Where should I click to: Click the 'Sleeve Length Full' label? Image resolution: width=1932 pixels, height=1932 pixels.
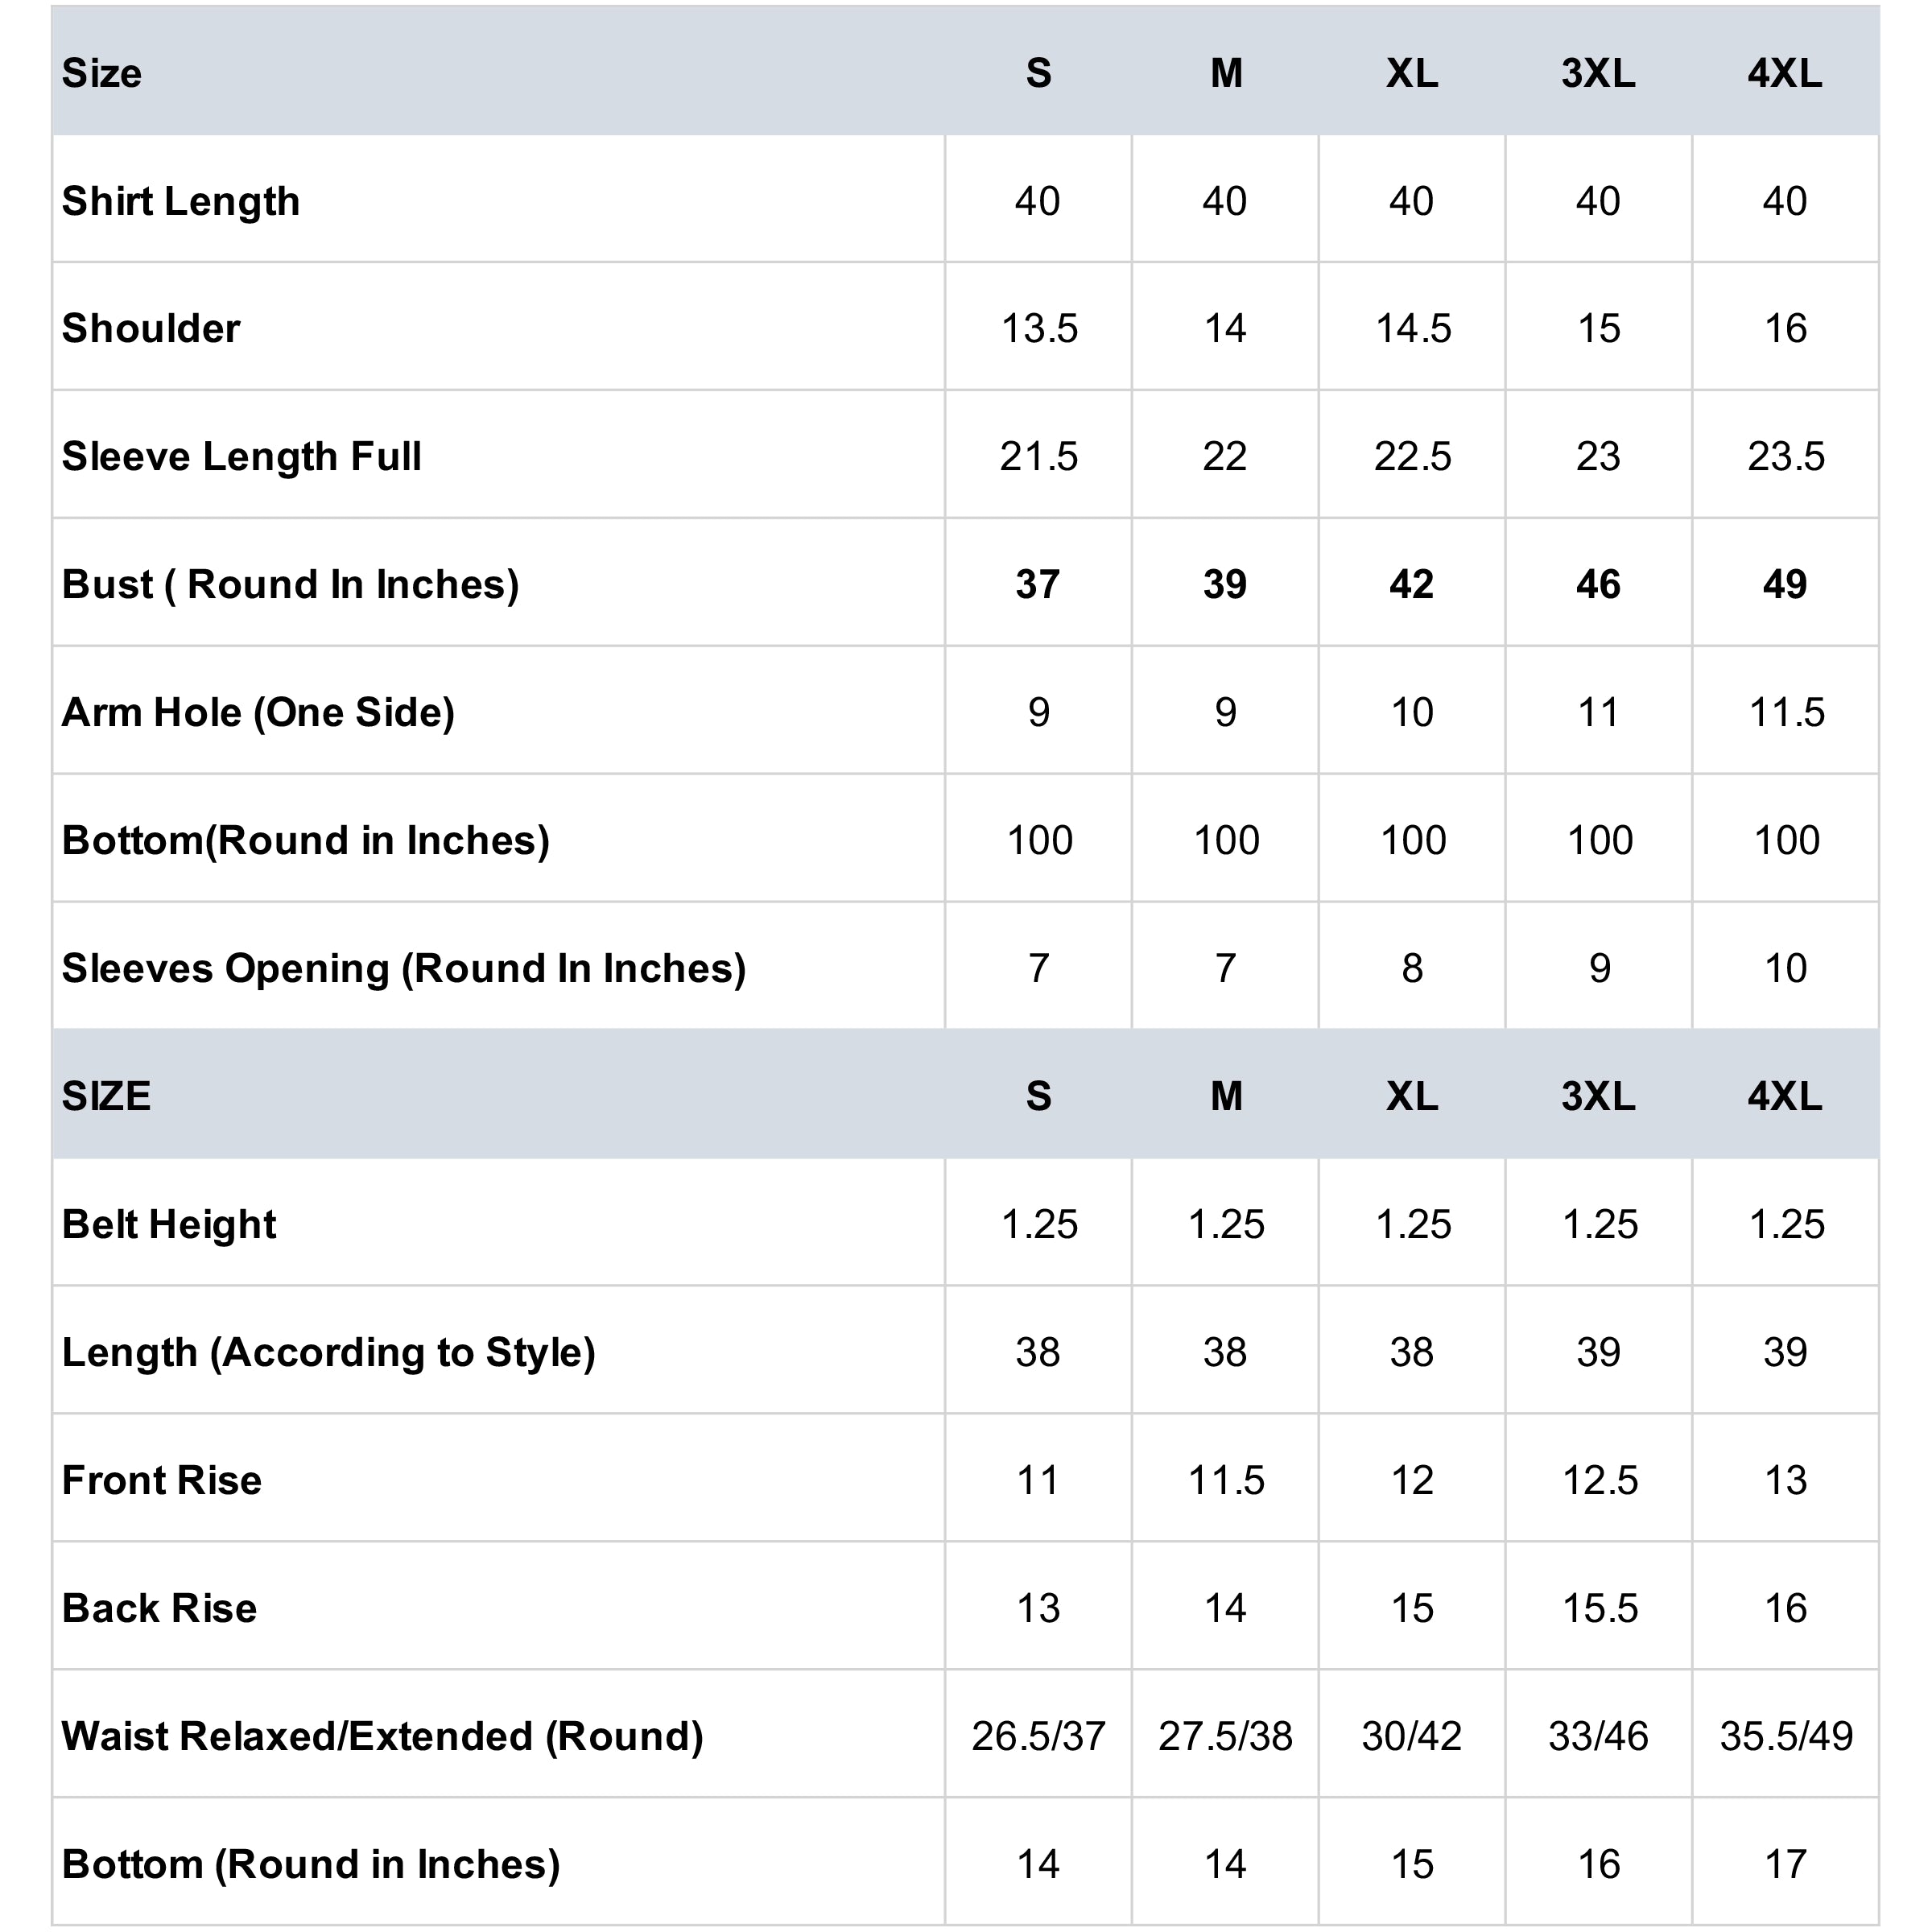click(241, 457)
